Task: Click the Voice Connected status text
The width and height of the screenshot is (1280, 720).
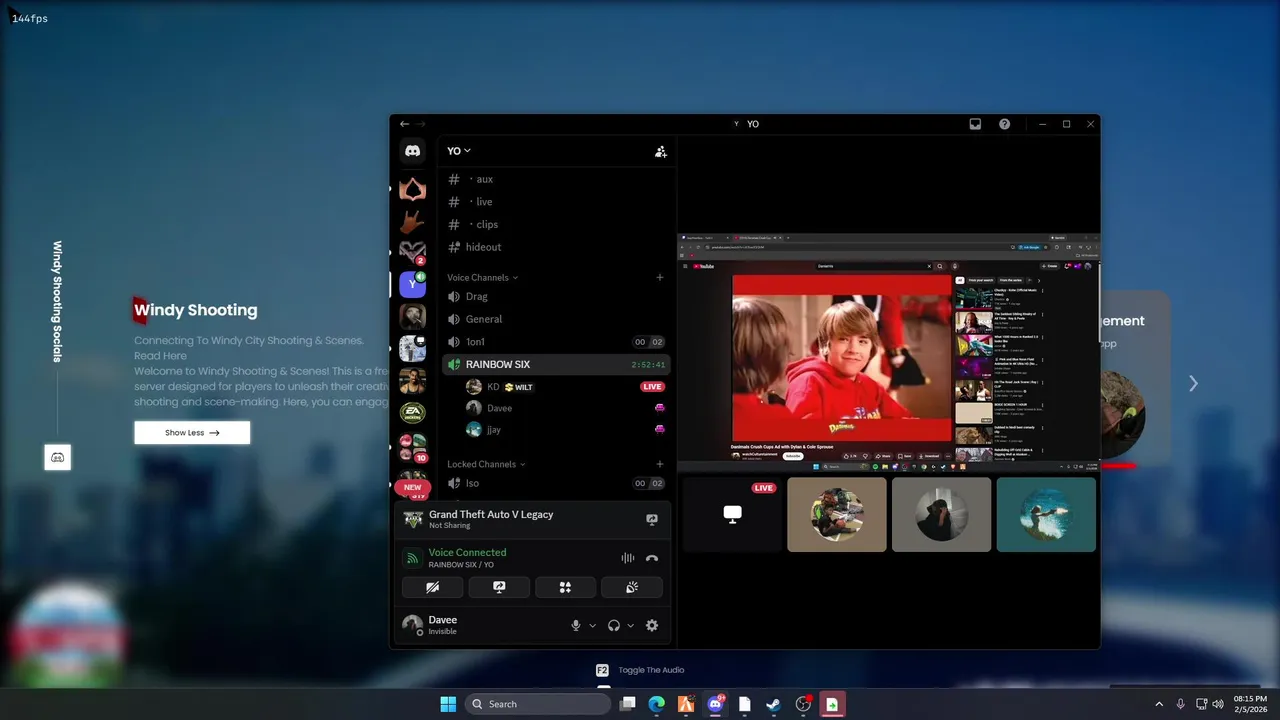Action: coord(467,552)
